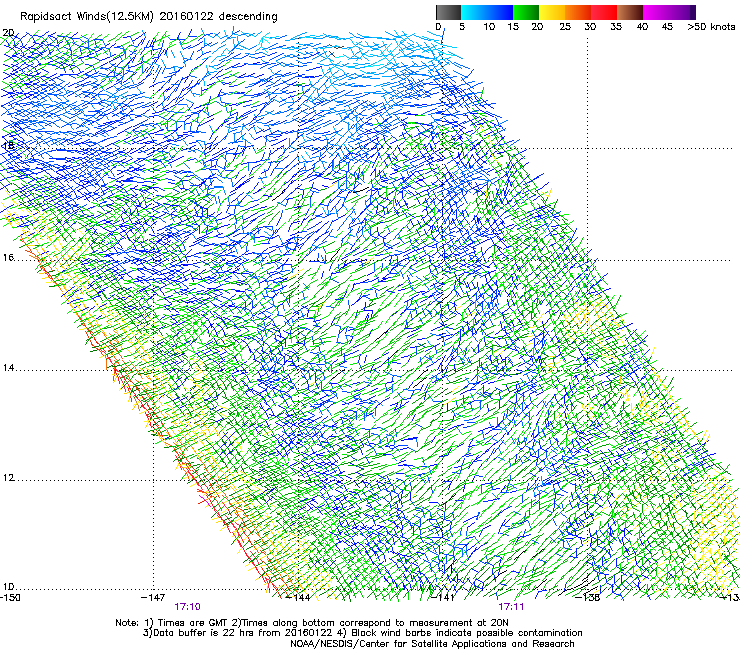Image resolution: width=740 pixels, height=650 pixels.
Task: Click the dark purple >50 knots swatch
Action: (693, 12)
